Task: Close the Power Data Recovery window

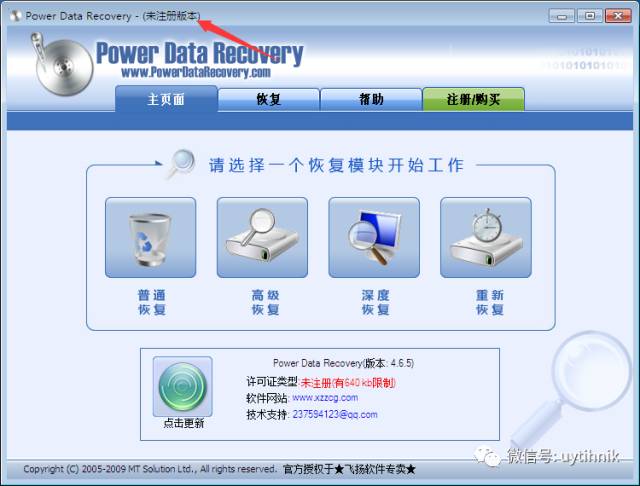Action: tap(618, 16)
